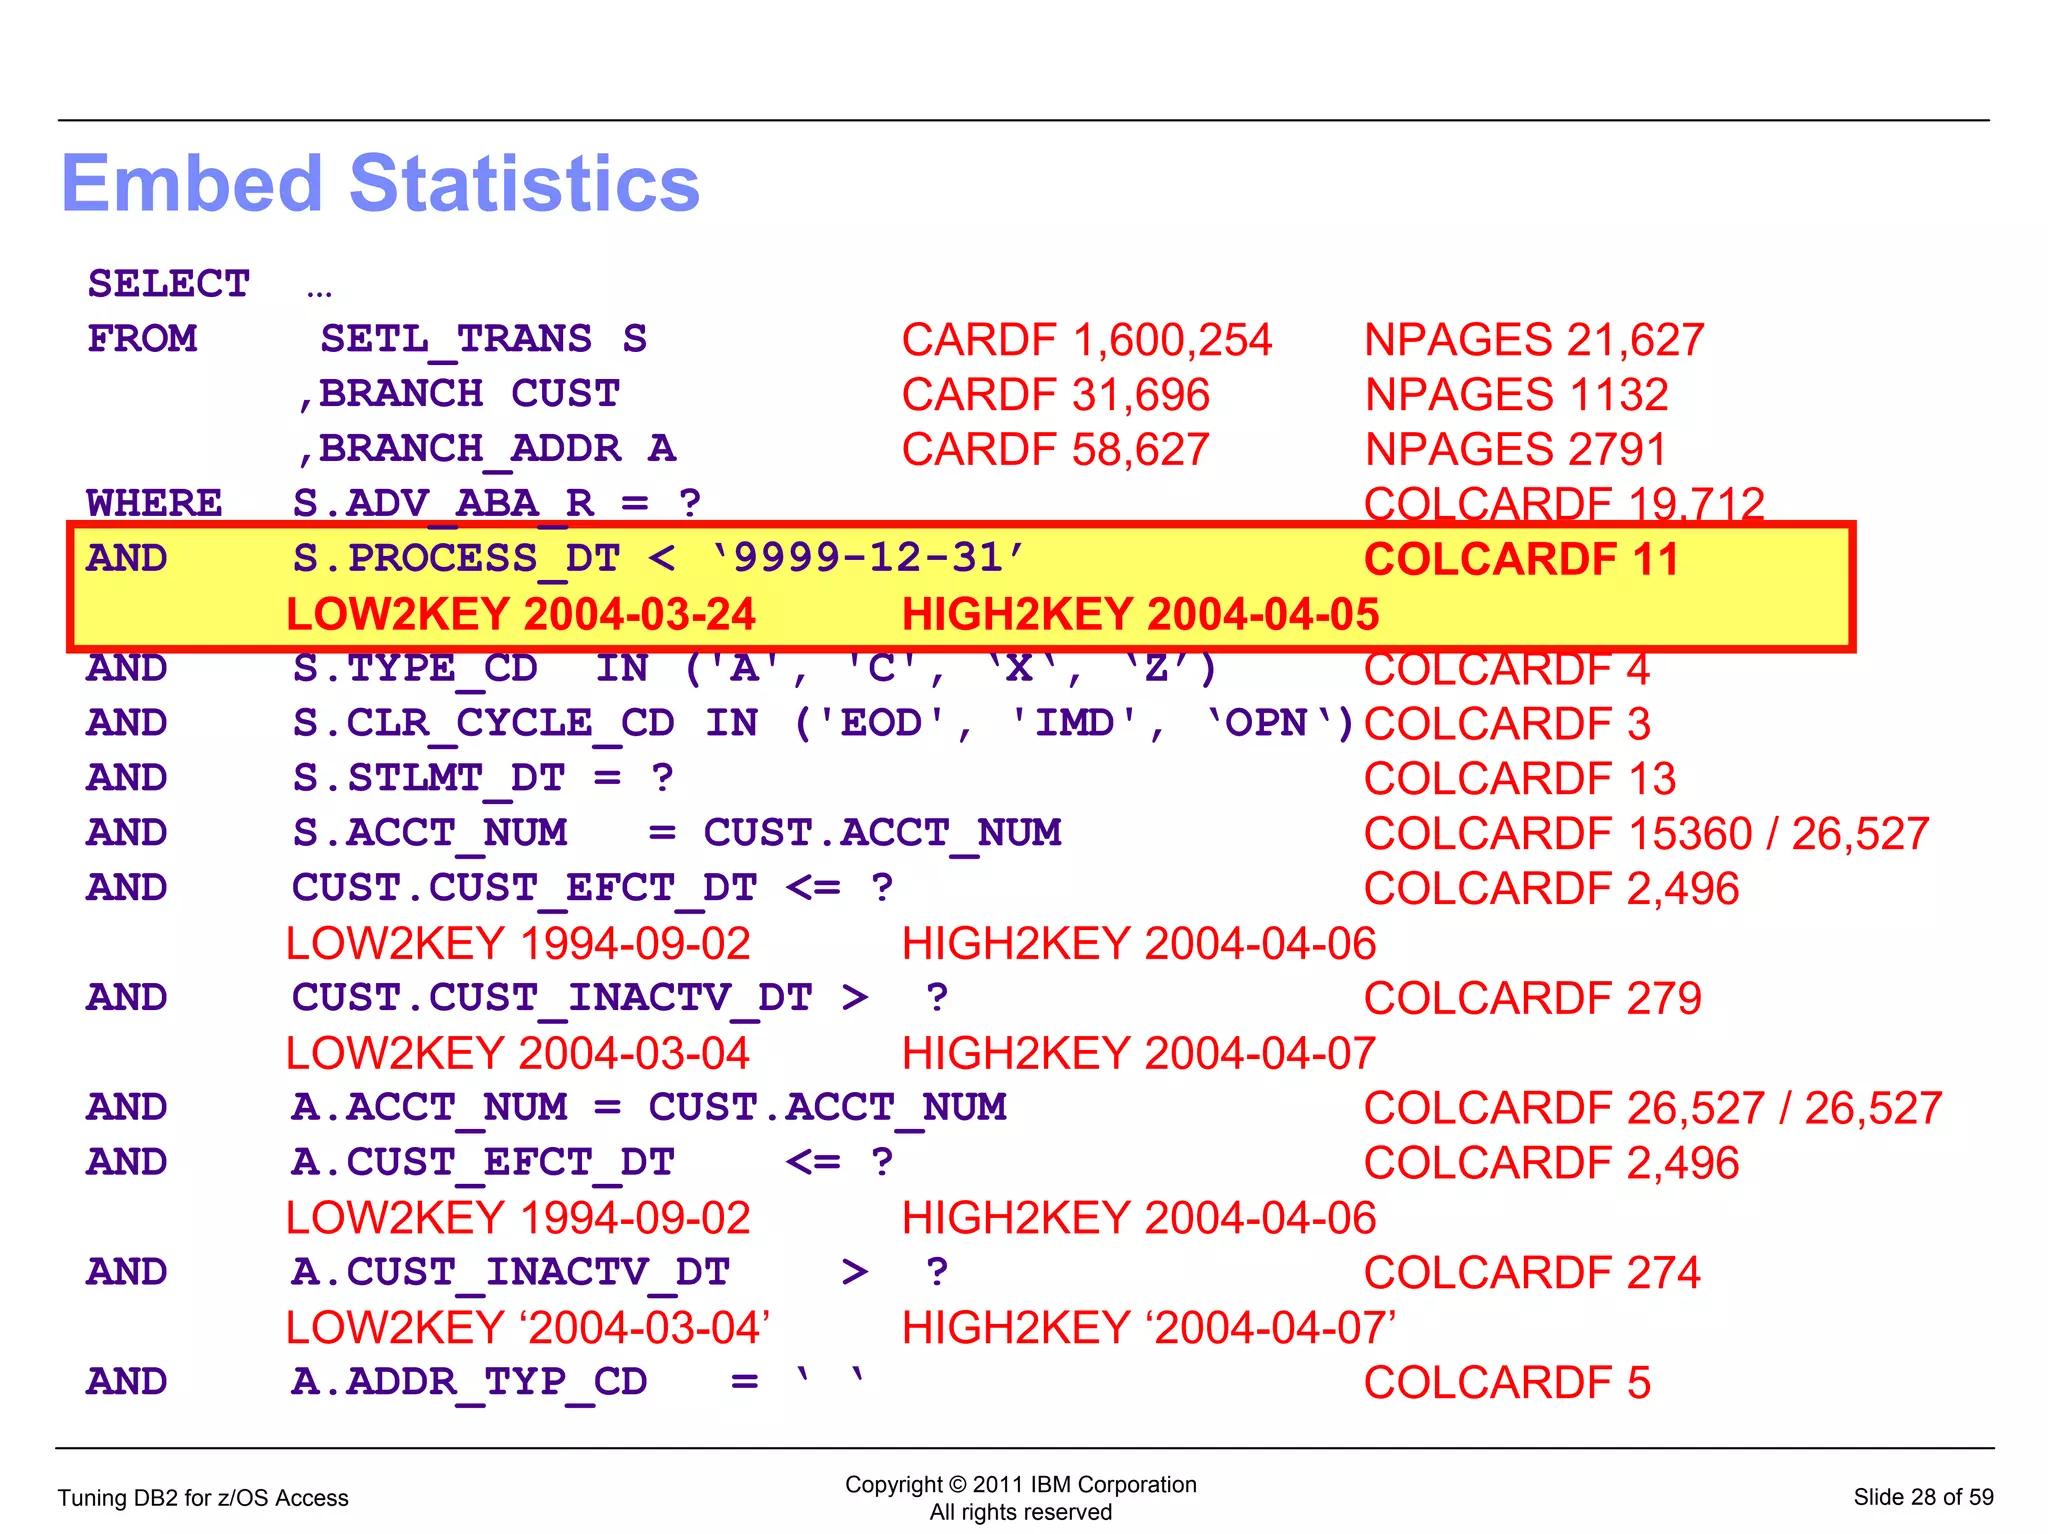
Task: Click 'LOW2KEY 2004-03-24' in highlighted row
Action: [521, 615]
